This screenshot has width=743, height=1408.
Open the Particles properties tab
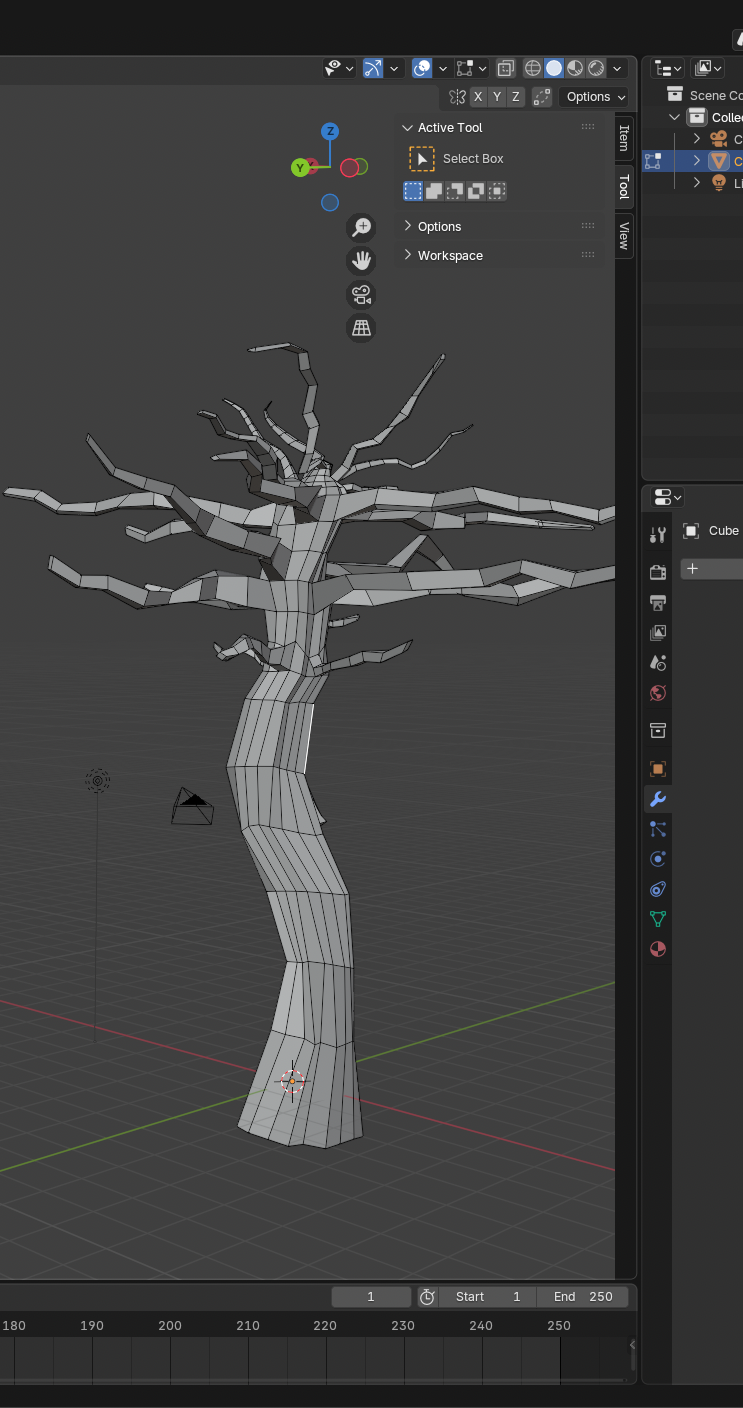[658, 828]
